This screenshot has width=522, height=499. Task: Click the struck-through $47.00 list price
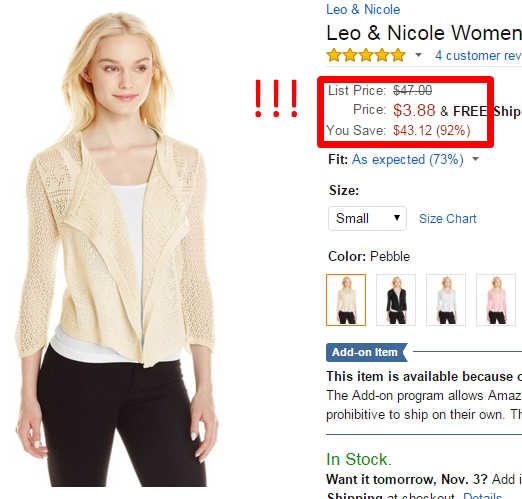tap(412, 90)
